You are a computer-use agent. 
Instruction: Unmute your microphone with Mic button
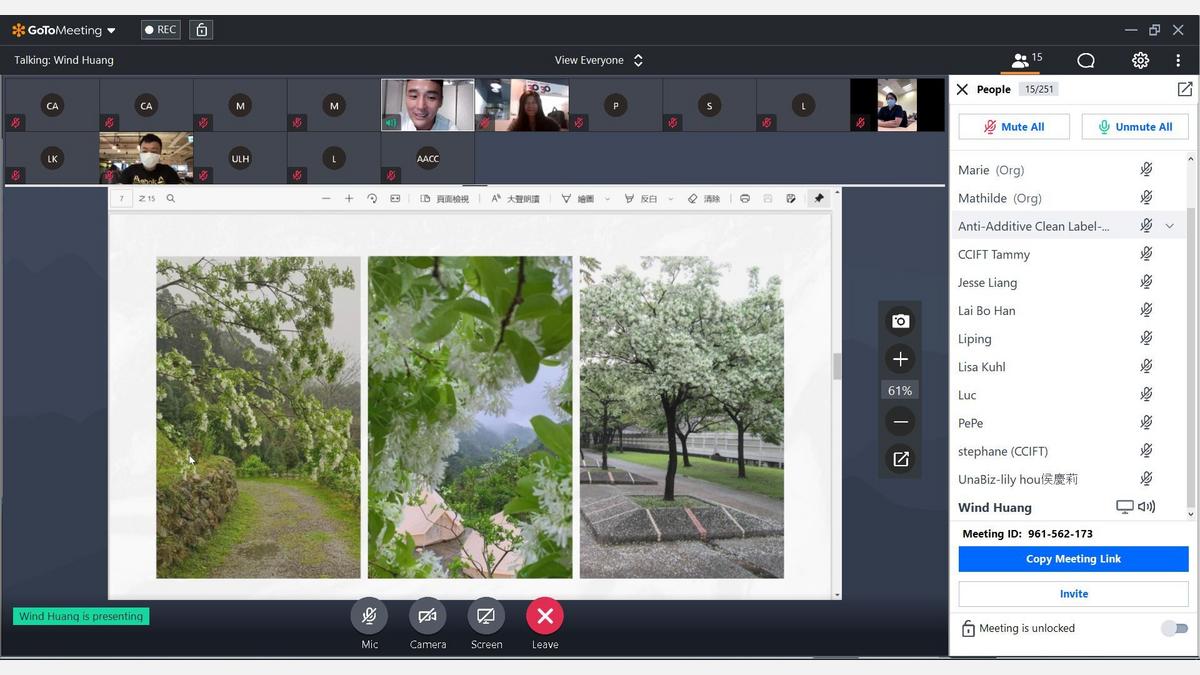point(369,616)
